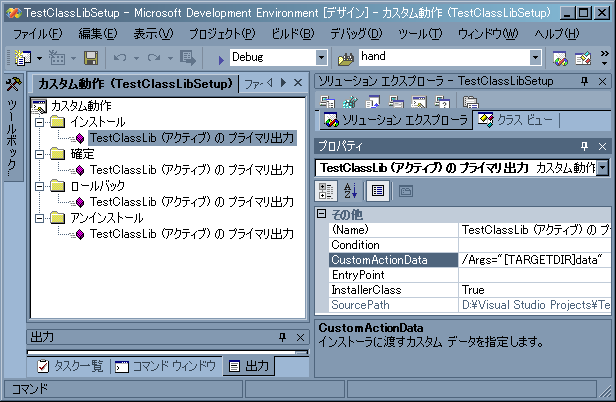Screen dimensions: 616x402
Task: Open the New Project dropdown arrow
Action: click(39, 59)
